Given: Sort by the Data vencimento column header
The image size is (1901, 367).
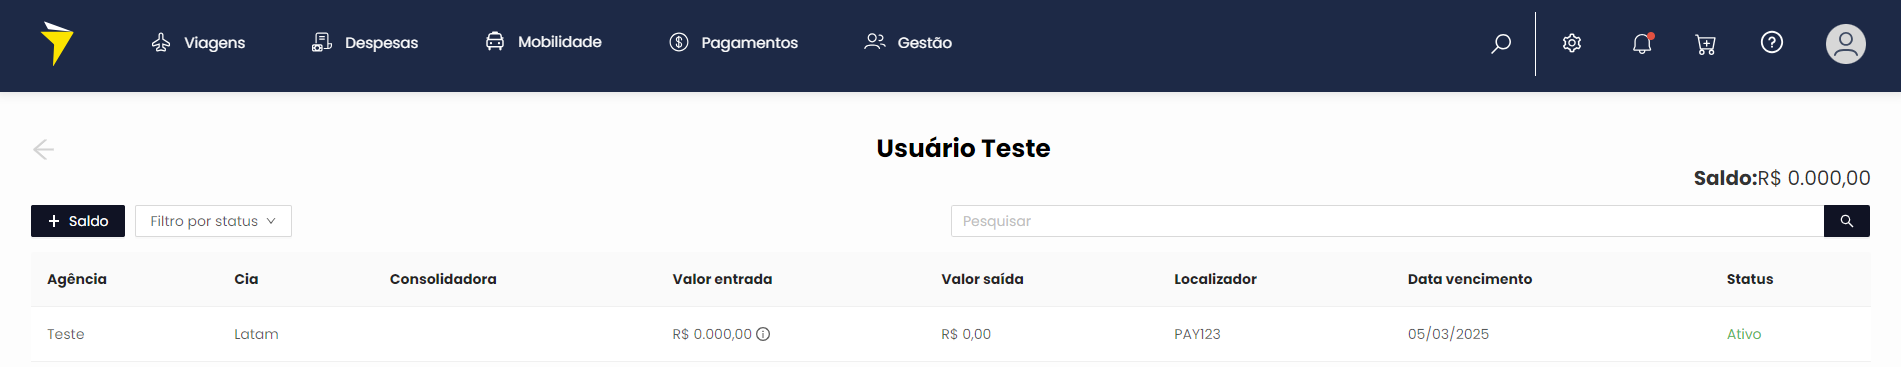Looking at the screenshot, I should (1469, 279).
